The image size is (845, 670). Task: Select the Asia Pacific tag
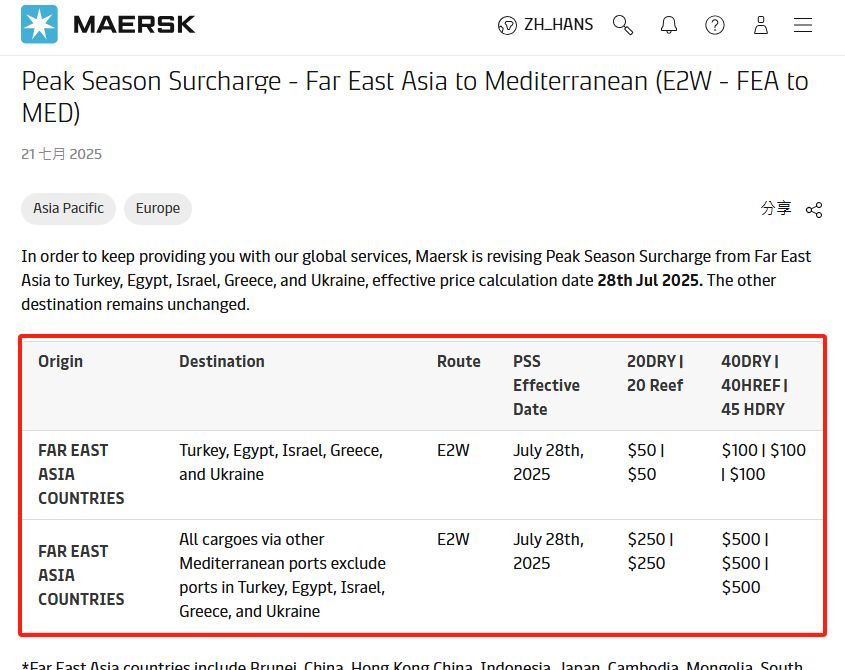coord(68,209)
